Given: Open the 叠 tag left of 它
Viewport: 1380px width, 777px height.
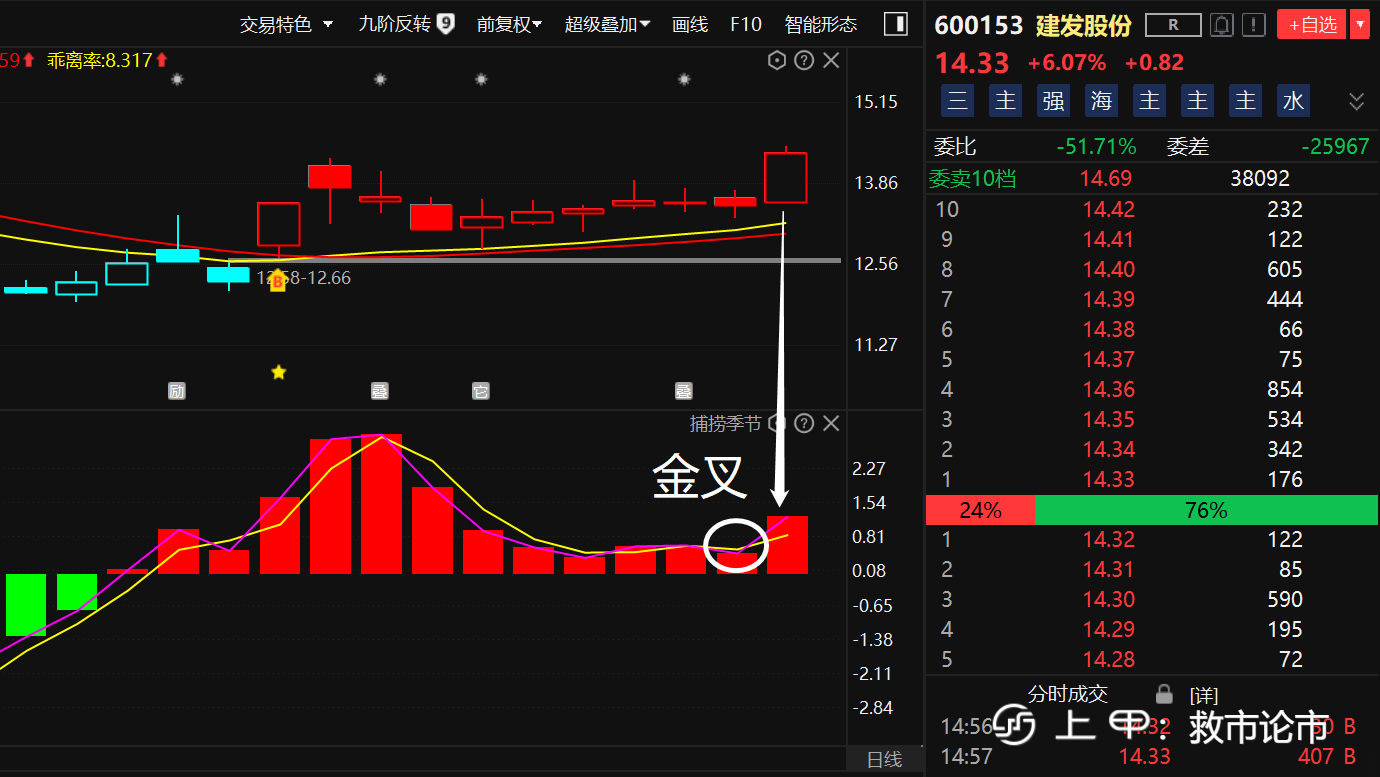Looking at the screenshot, I should (379, 391).
